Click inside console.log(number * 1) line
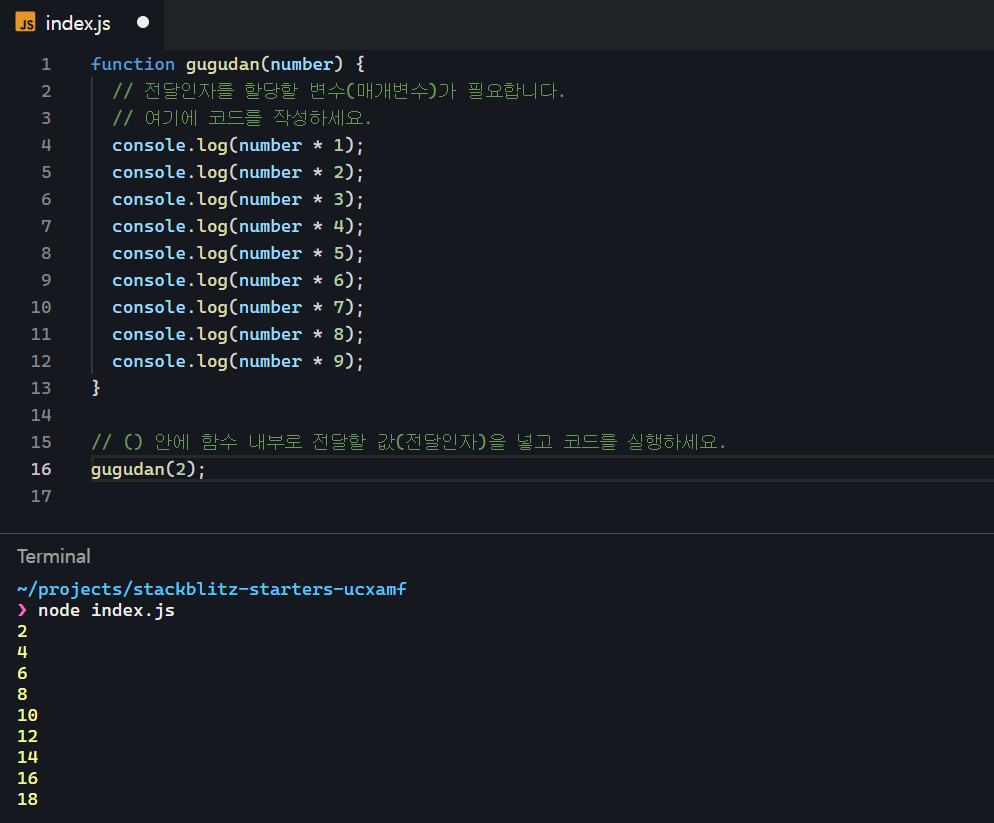Image resolution: width=994 pixels, height=823 pixels. tap(238, 145)
